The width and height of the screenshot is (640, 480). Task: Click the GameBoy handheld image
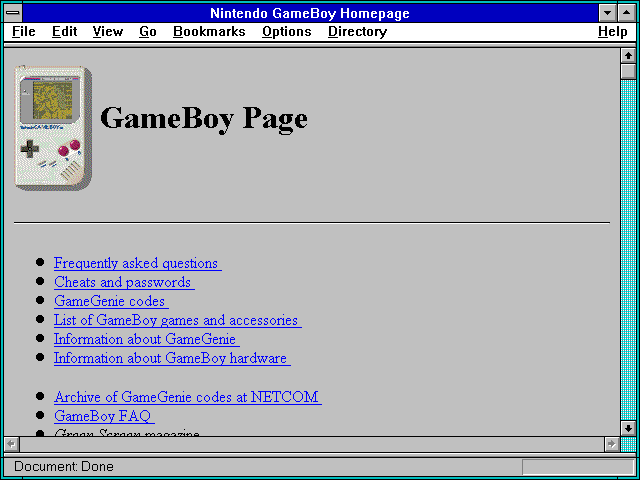pyautogui.click(x=53, y=128)
